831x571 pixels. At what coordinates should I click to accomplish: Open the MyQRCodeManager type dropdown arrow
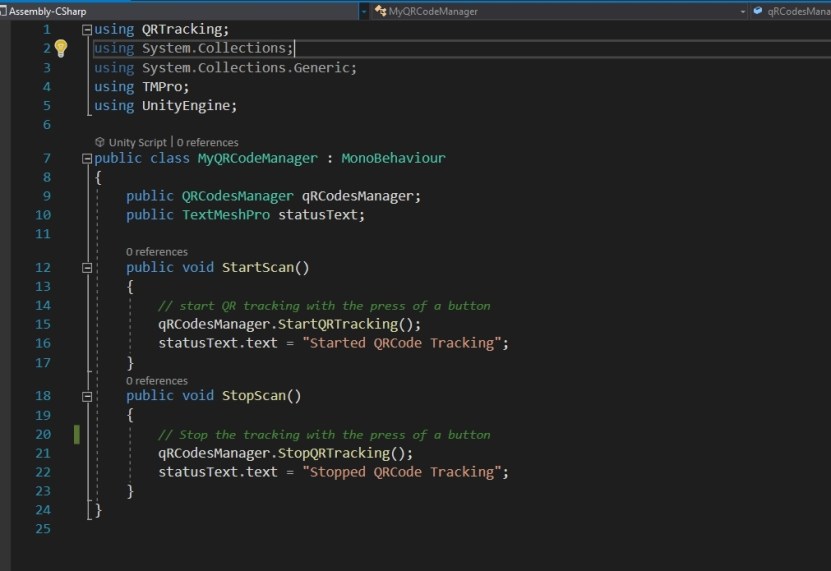[x=742, y=11]
